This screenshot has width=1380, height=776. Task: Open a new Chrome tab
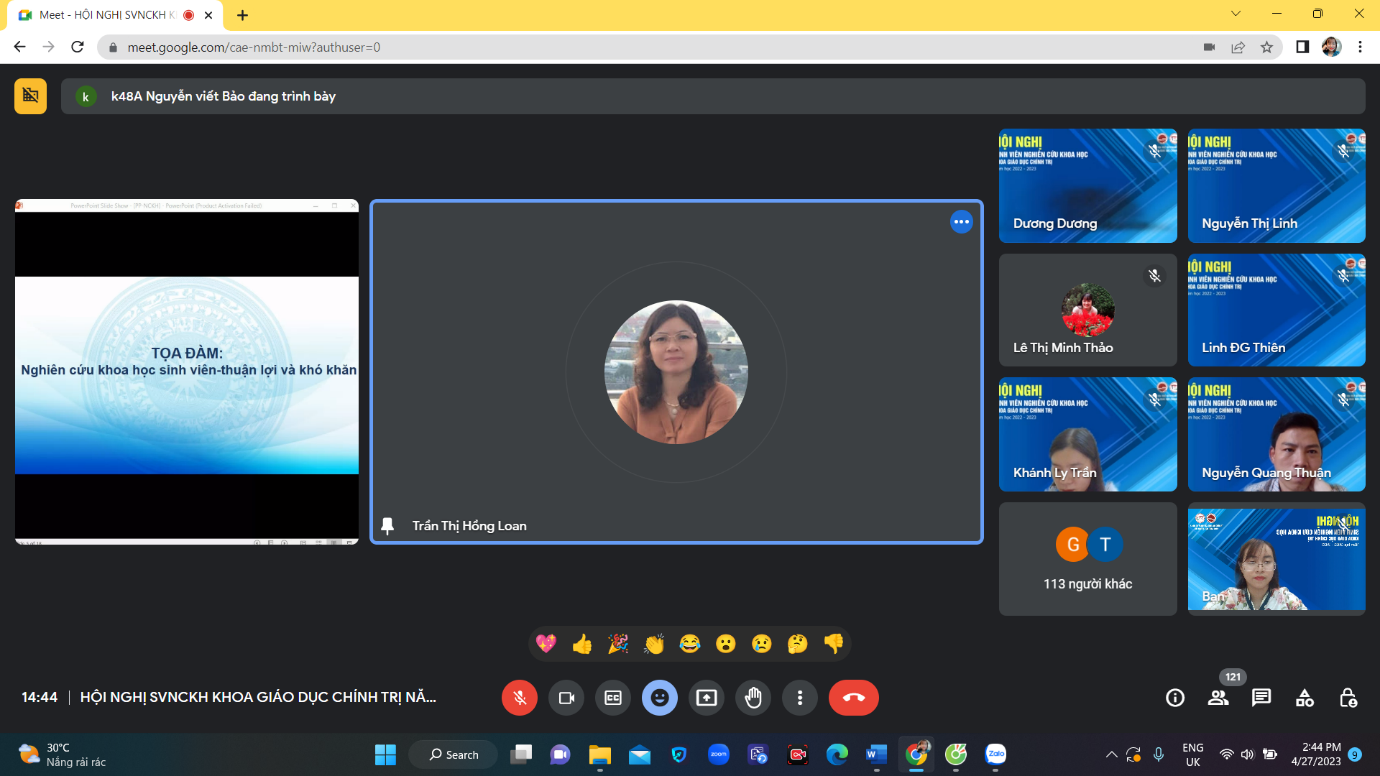point(242,15)
